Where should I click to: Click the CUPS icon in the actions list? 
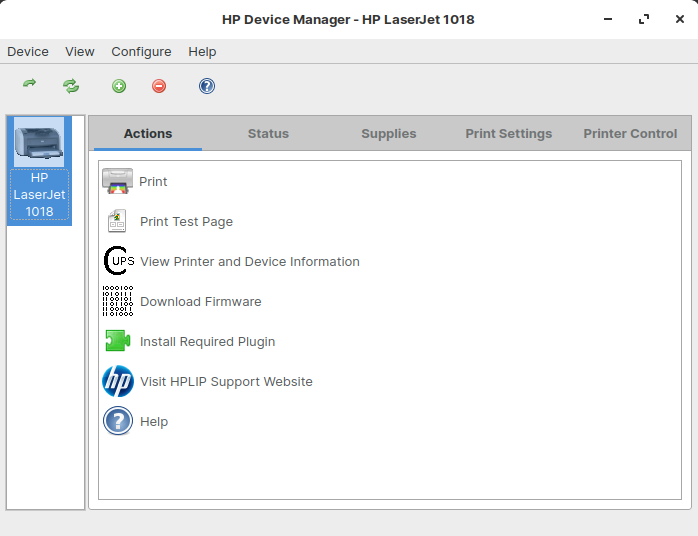coord(118,261)
